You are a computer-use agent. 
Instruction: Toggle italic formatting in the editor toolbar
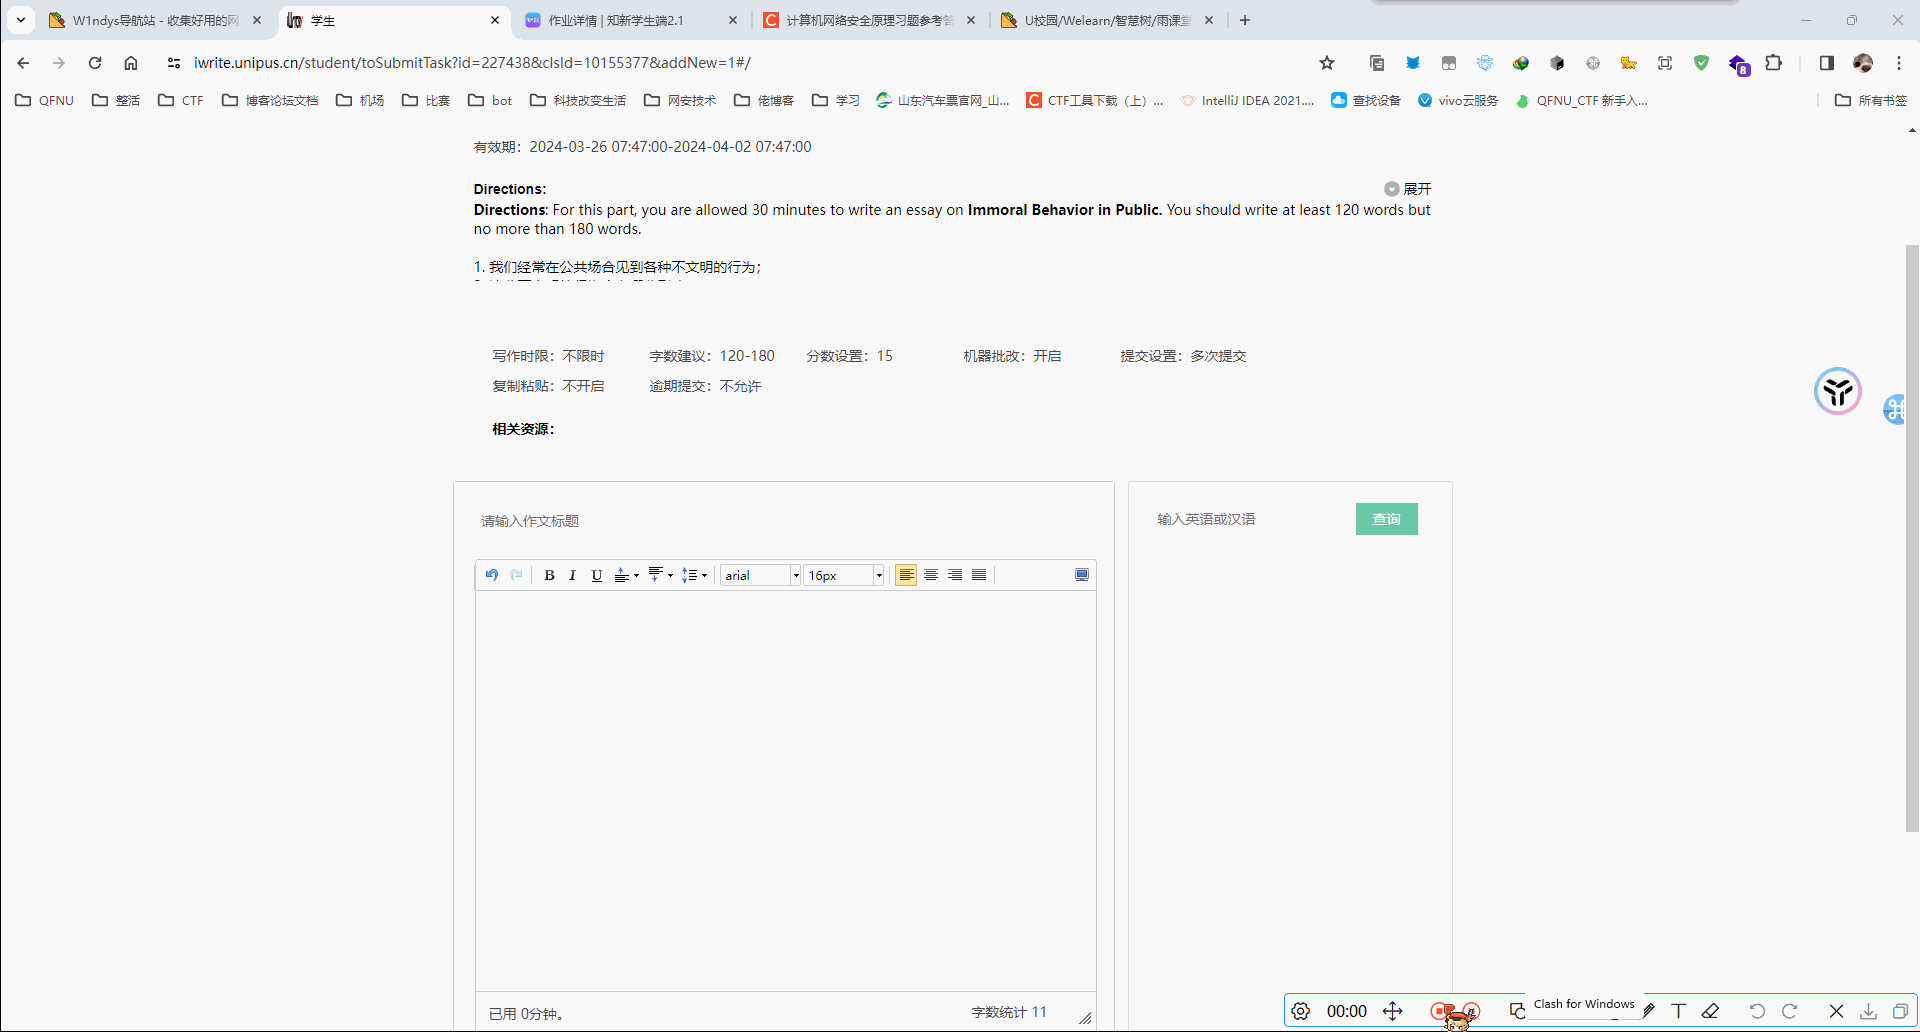572,575
